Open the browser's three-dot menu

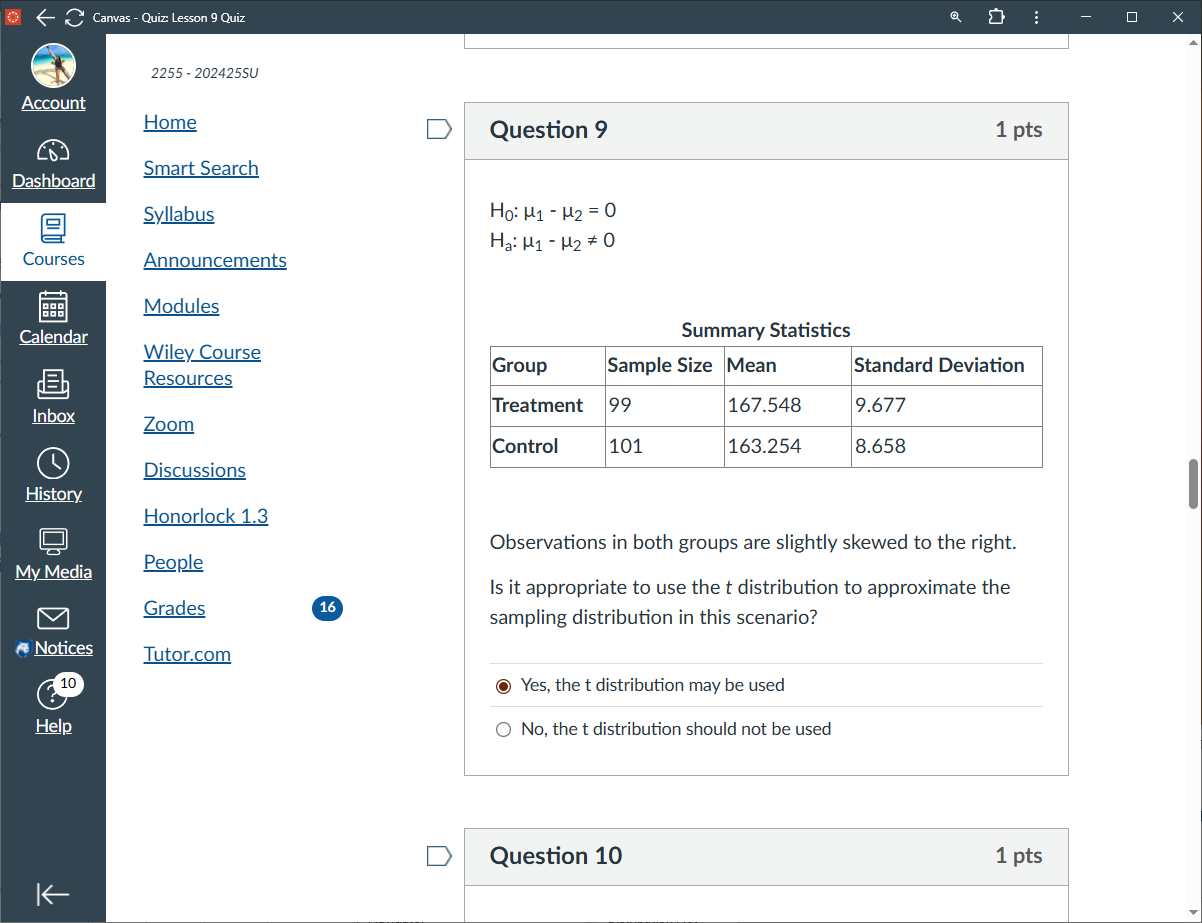click(x=1036, y=17)
